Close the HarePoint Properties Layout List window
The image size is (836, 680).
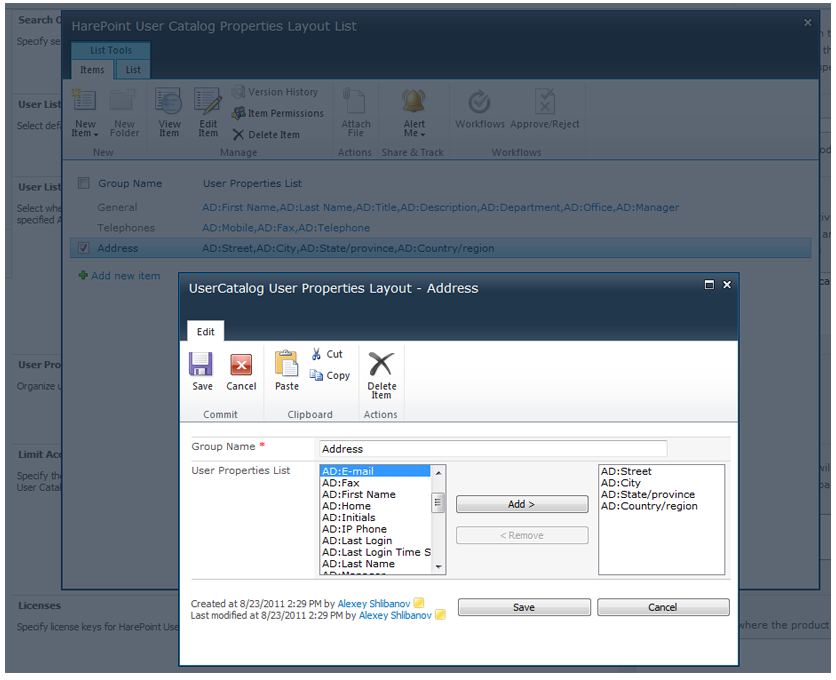pyautogui.click(x=808, y=22)
